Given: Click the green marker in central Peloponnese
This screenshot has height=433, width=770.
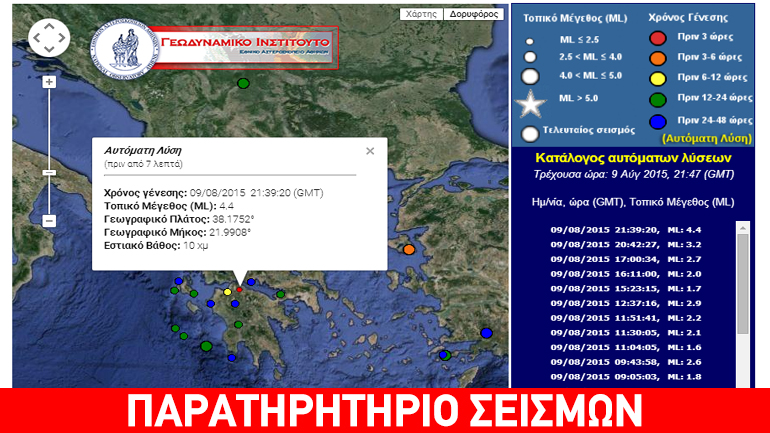Looking at the screenshot, I should [x=238, y=325].
